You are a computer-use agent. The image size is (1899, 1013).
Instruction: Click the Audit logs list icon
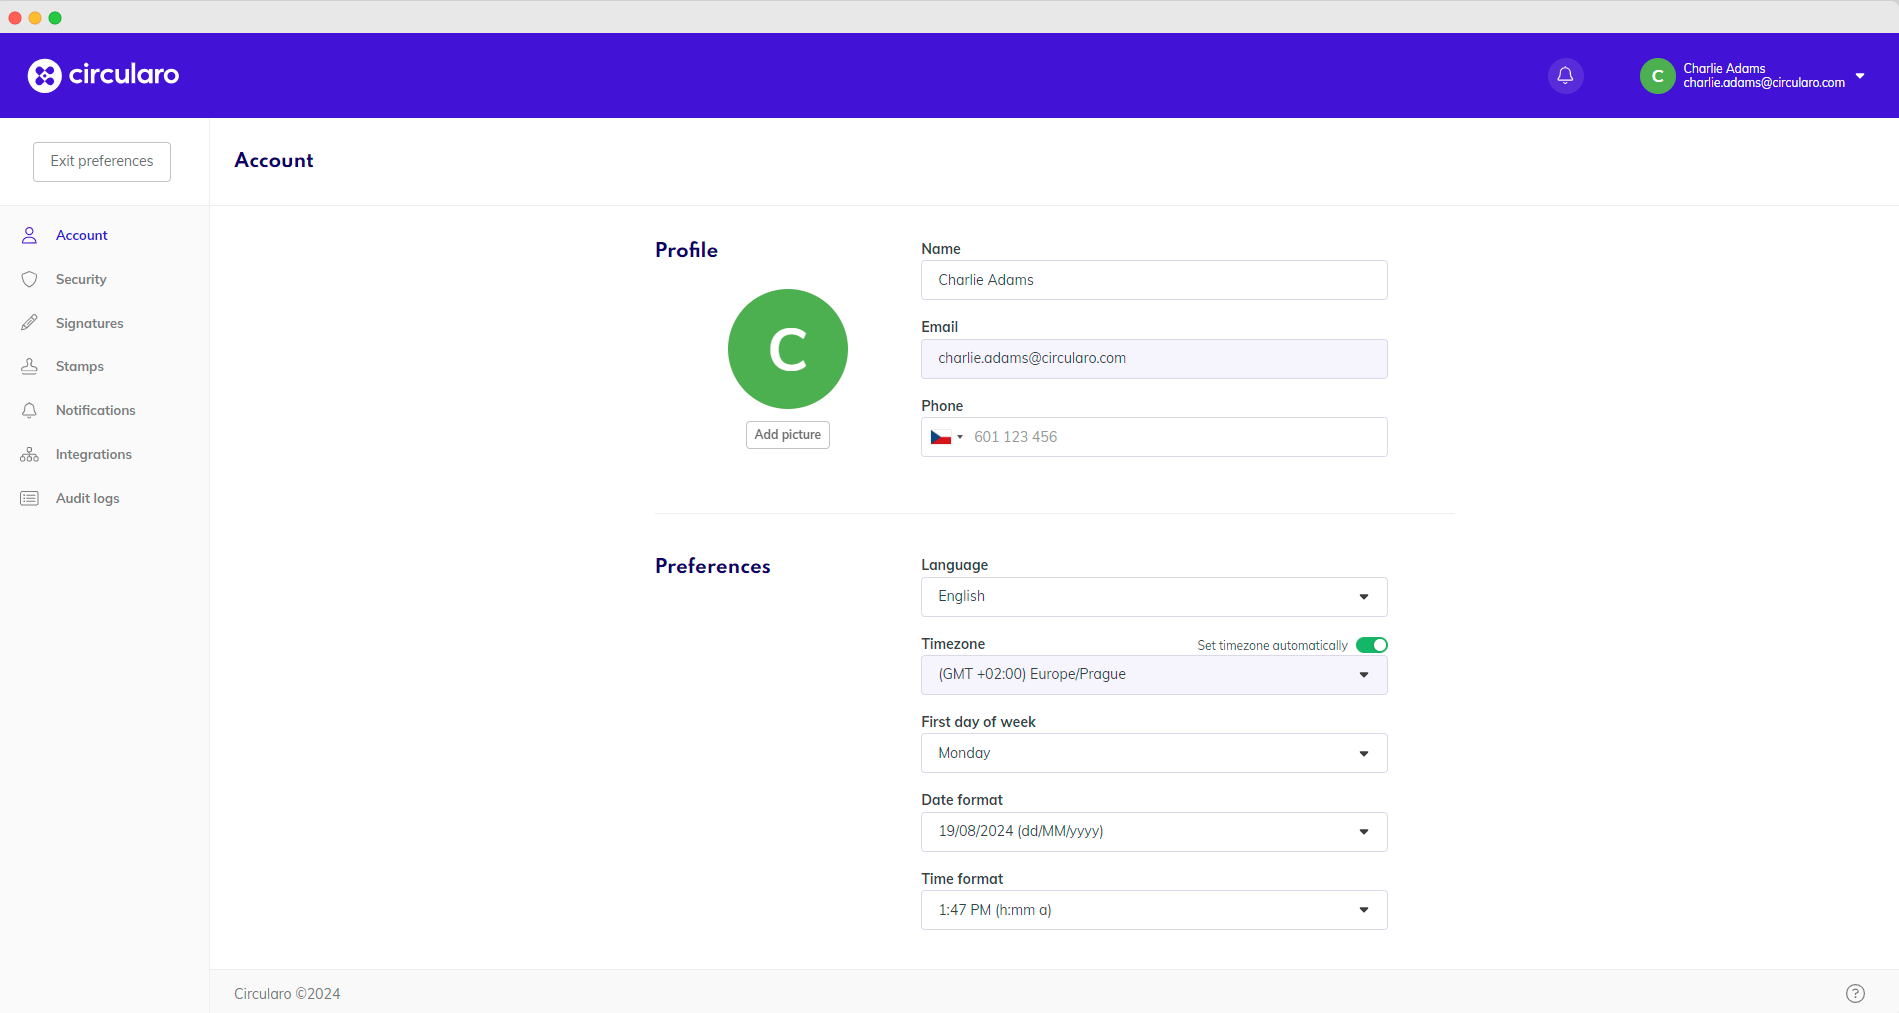pyautogui.click(x=30, y=498)
